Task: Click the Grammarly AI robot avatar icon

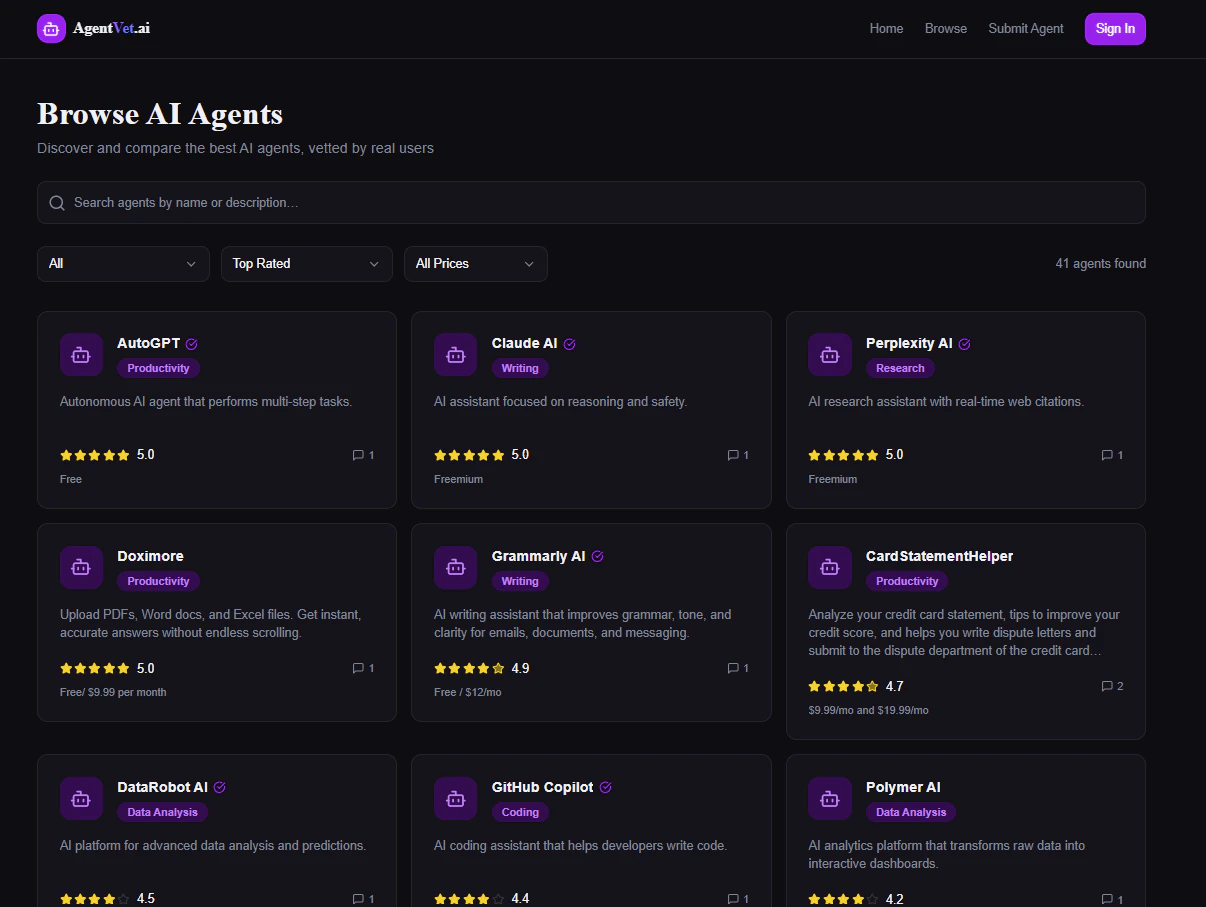Action: pyautogui.click(x=455, y=568)
